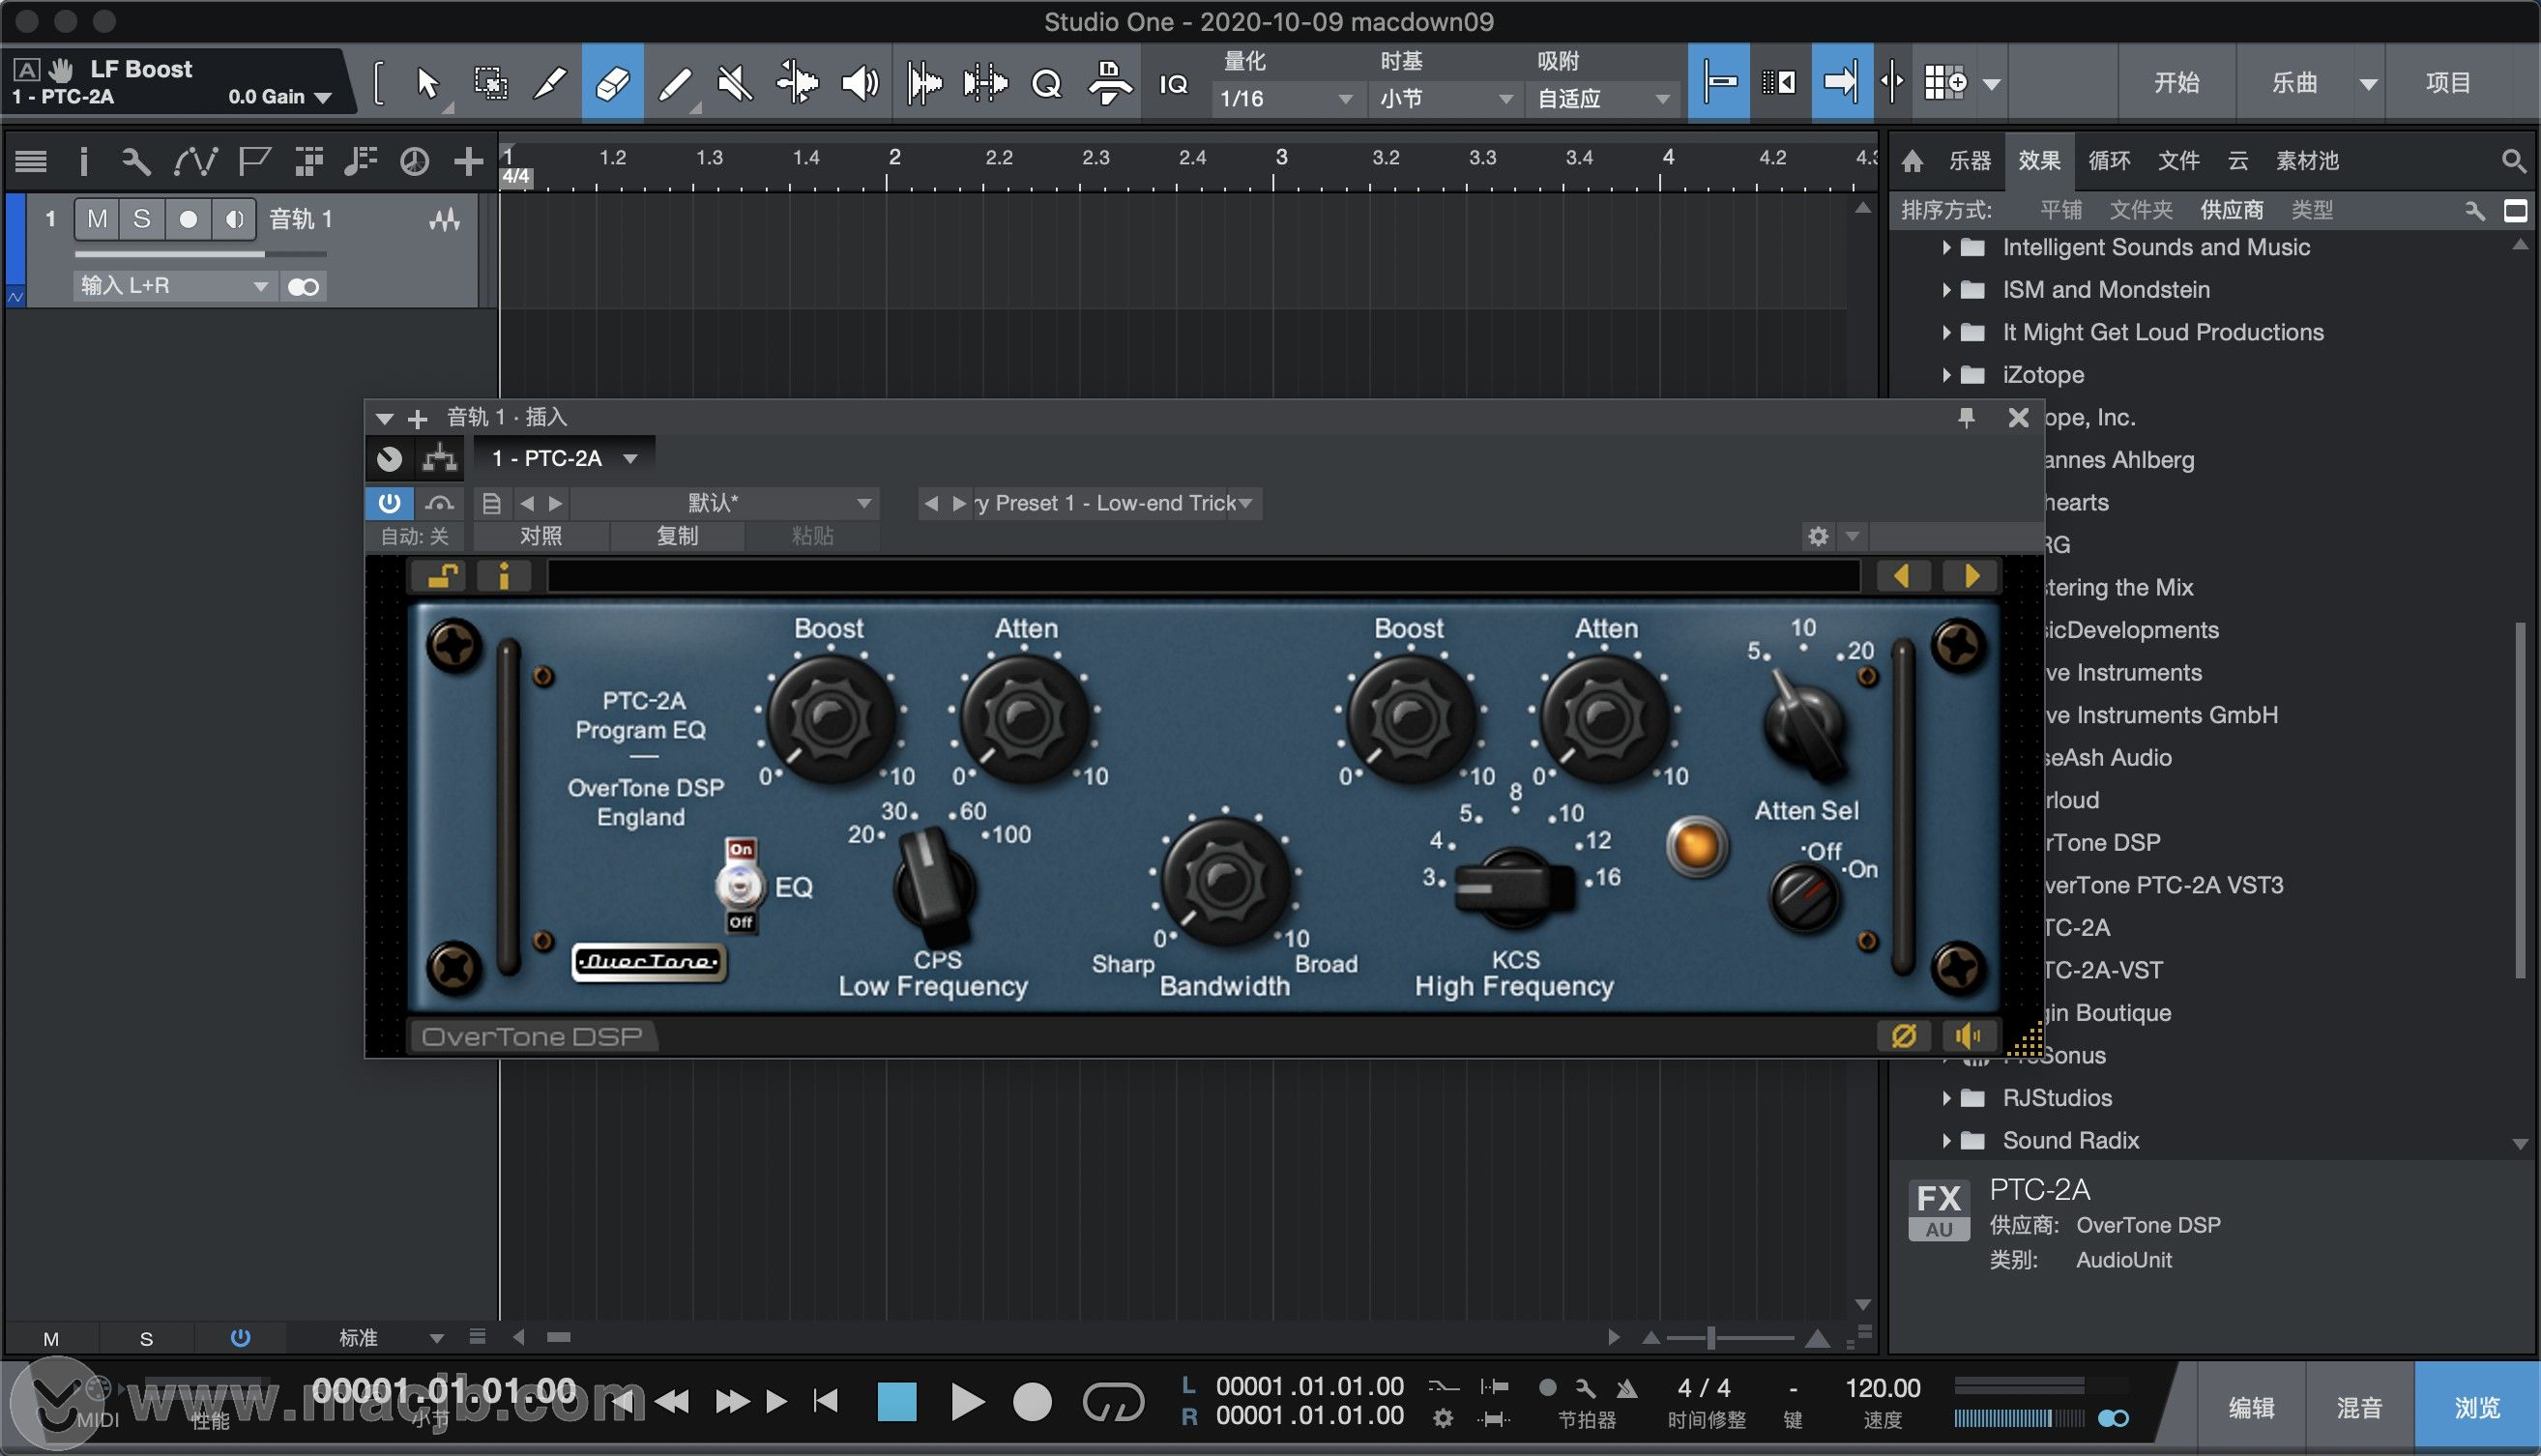This screenshot has height=1456, width=2541.
Task: Click 对照 compare button
Action: coord(541,536)
